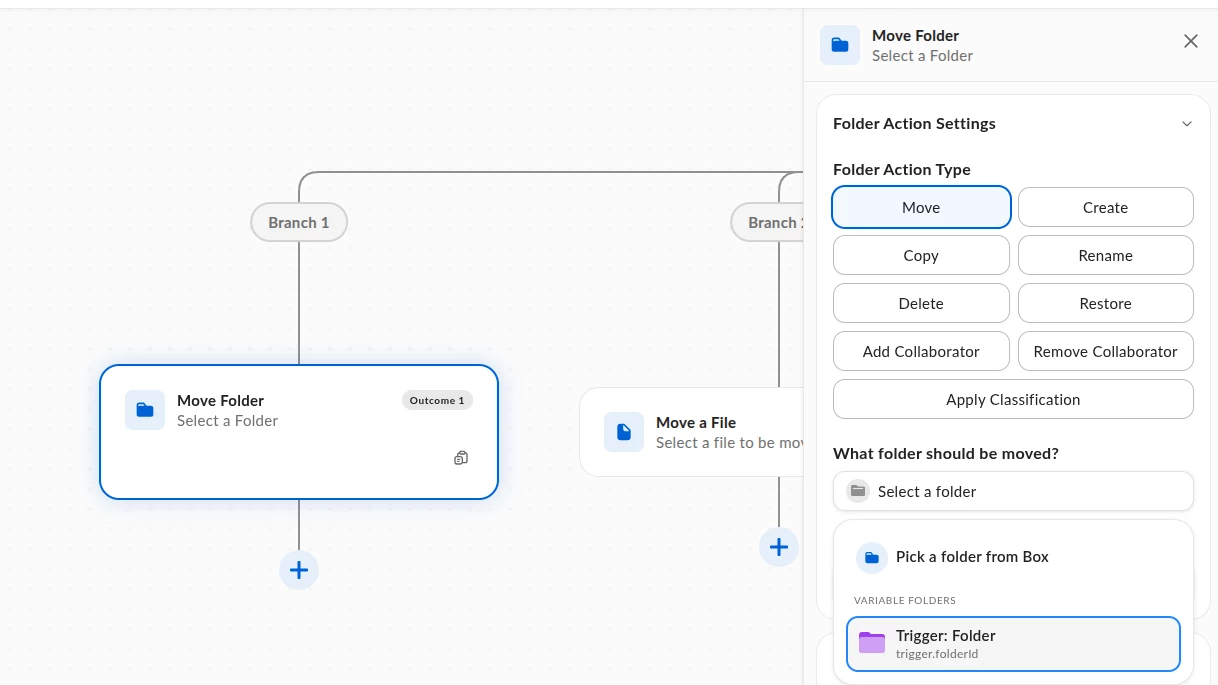Image resolution: width=1218 pixels, height=685 pixels.
Task: Click the Branch 1 label
Action: (x=299, y=222)
